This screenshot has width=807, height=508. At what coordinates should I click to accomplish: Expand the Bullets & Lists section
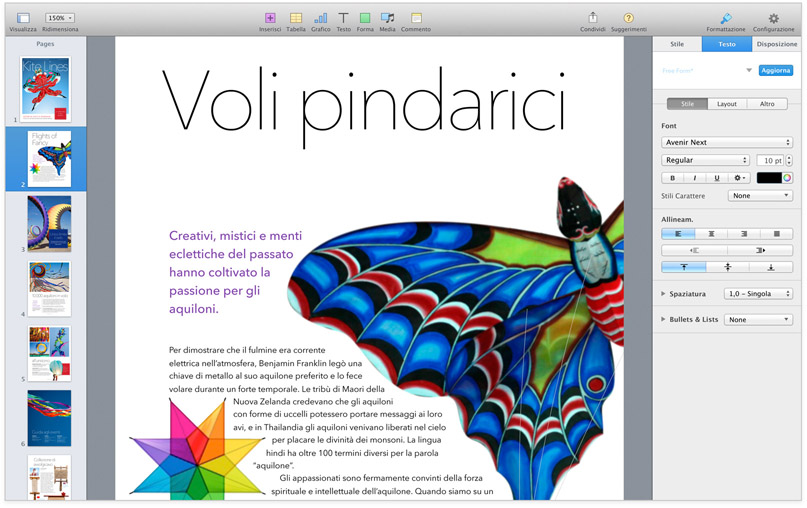(x=663, y=320)
